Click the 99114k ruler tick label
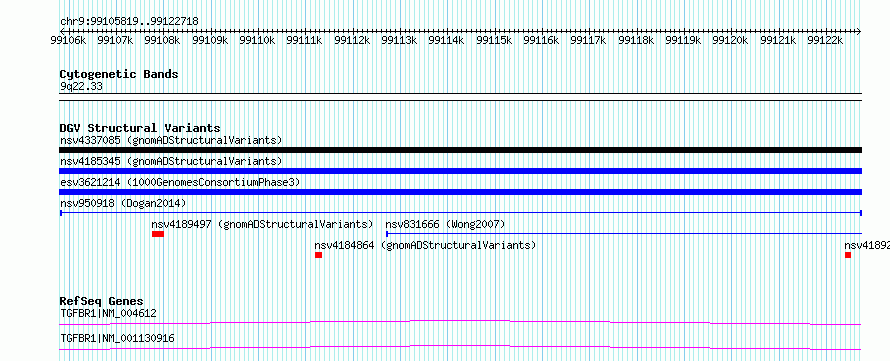This screenshot has height=361, width=890. 446,40
